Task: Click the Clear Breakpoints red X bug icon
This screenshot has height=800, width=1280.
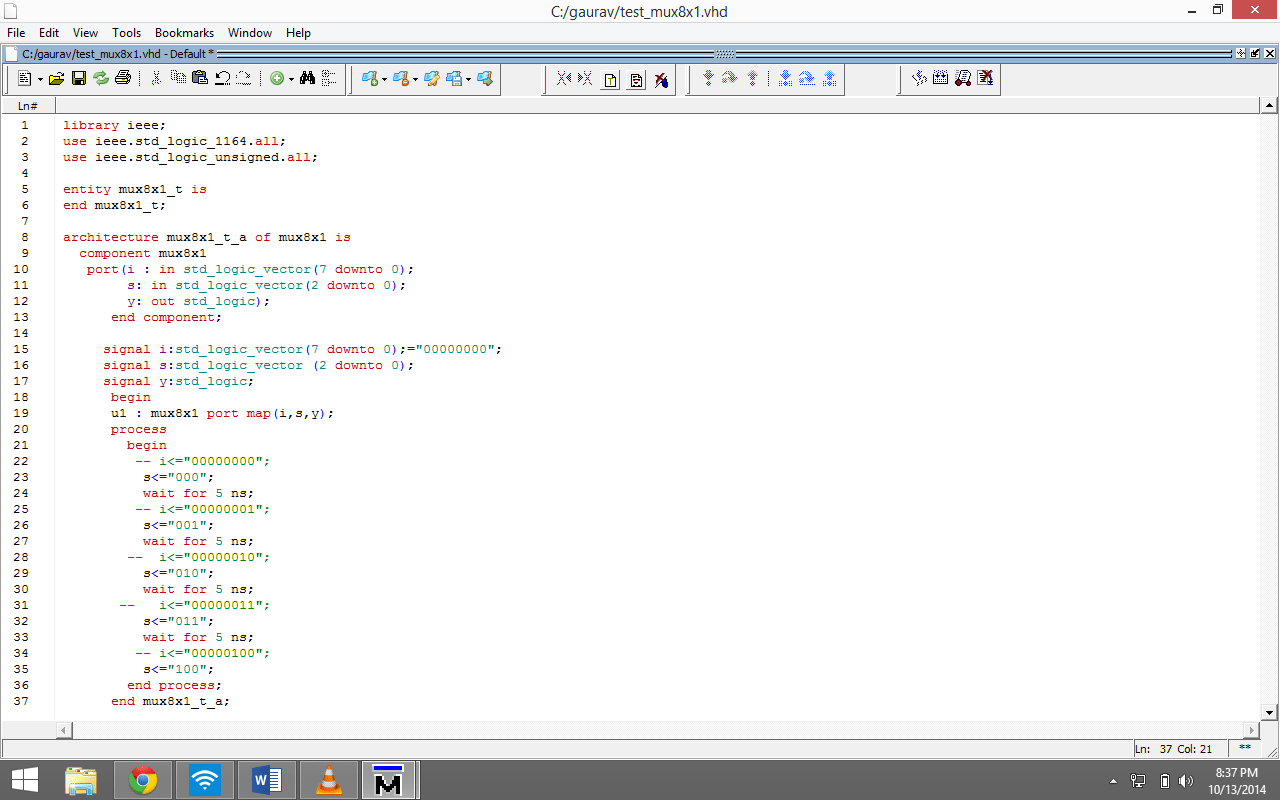Action: pyautogui.click(x=661, y=79)
